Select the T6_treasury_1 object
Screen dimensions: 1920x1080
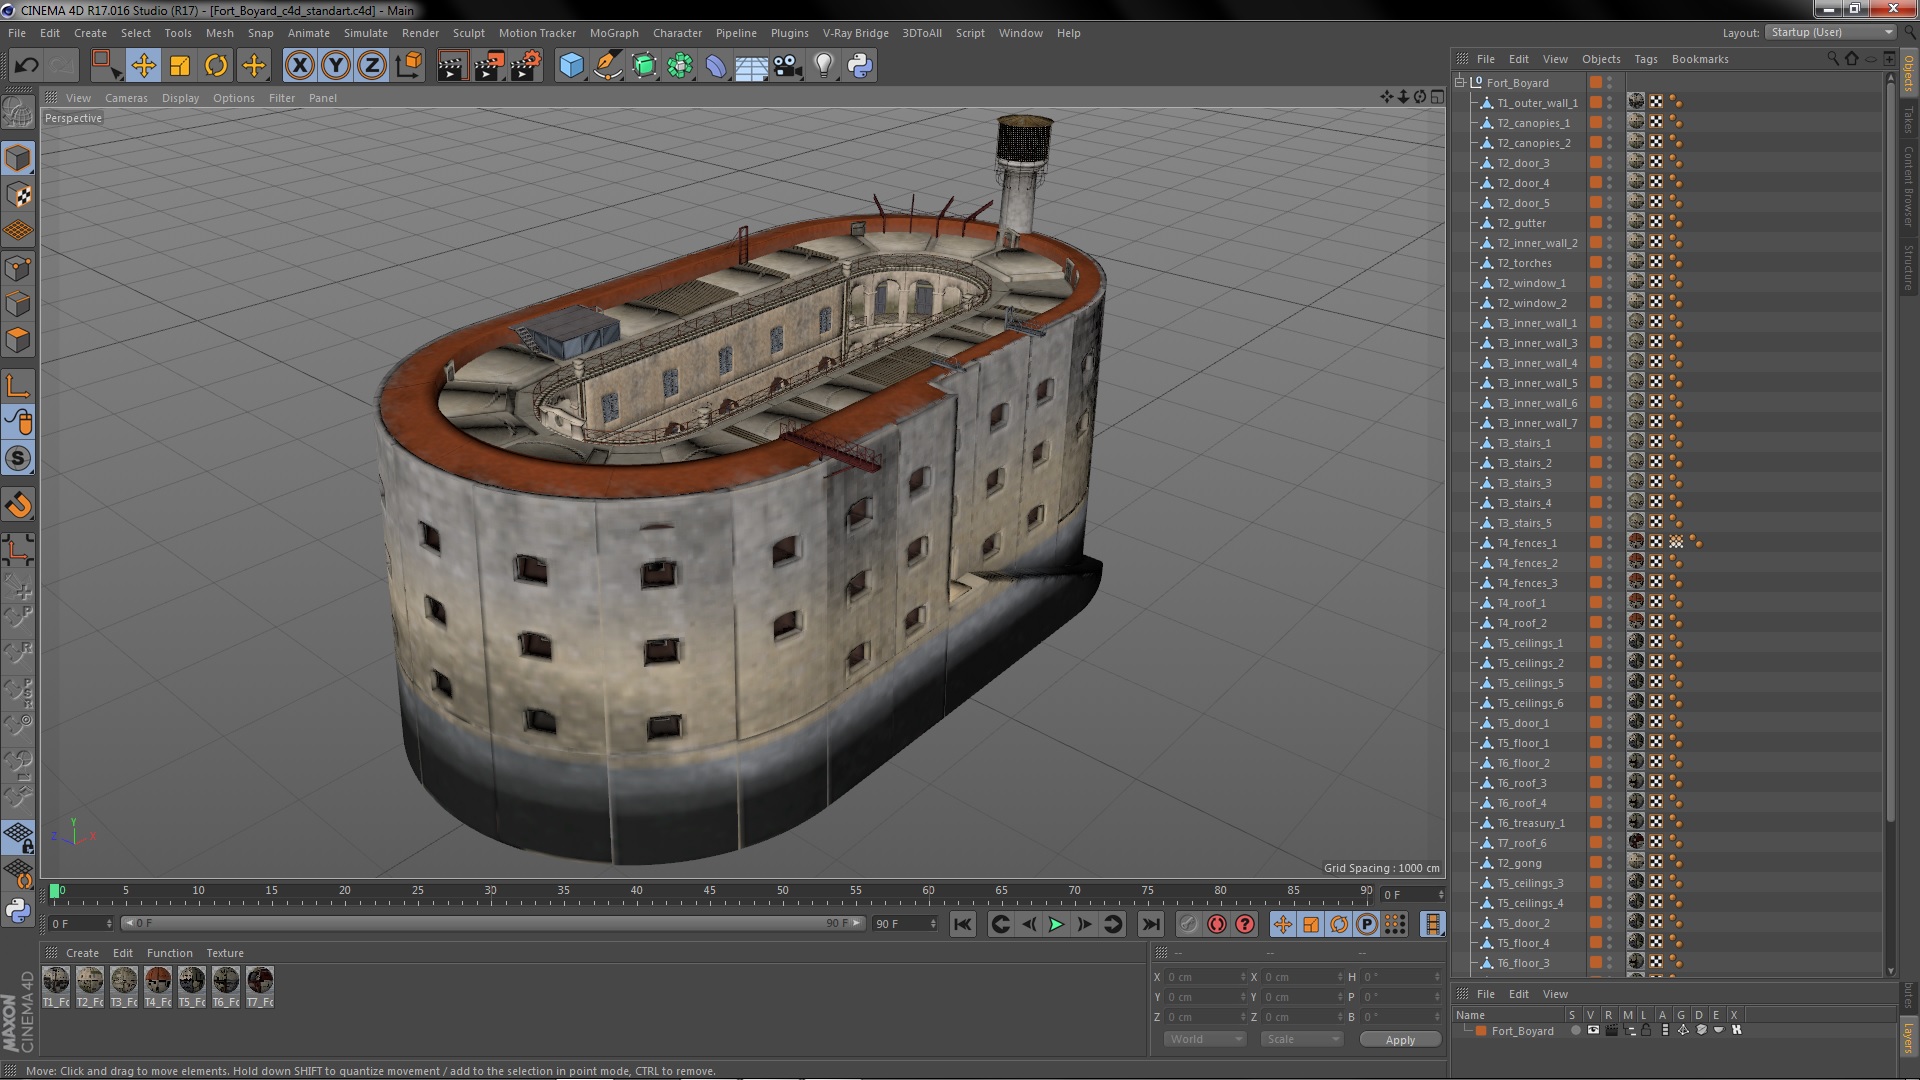[x=1531, y=823]
